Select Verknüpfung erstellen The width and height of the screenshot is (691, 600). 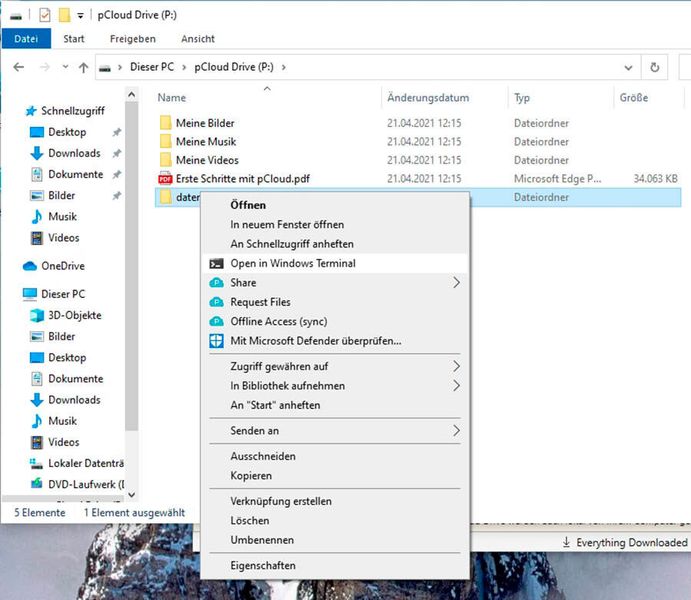point(335,501)
